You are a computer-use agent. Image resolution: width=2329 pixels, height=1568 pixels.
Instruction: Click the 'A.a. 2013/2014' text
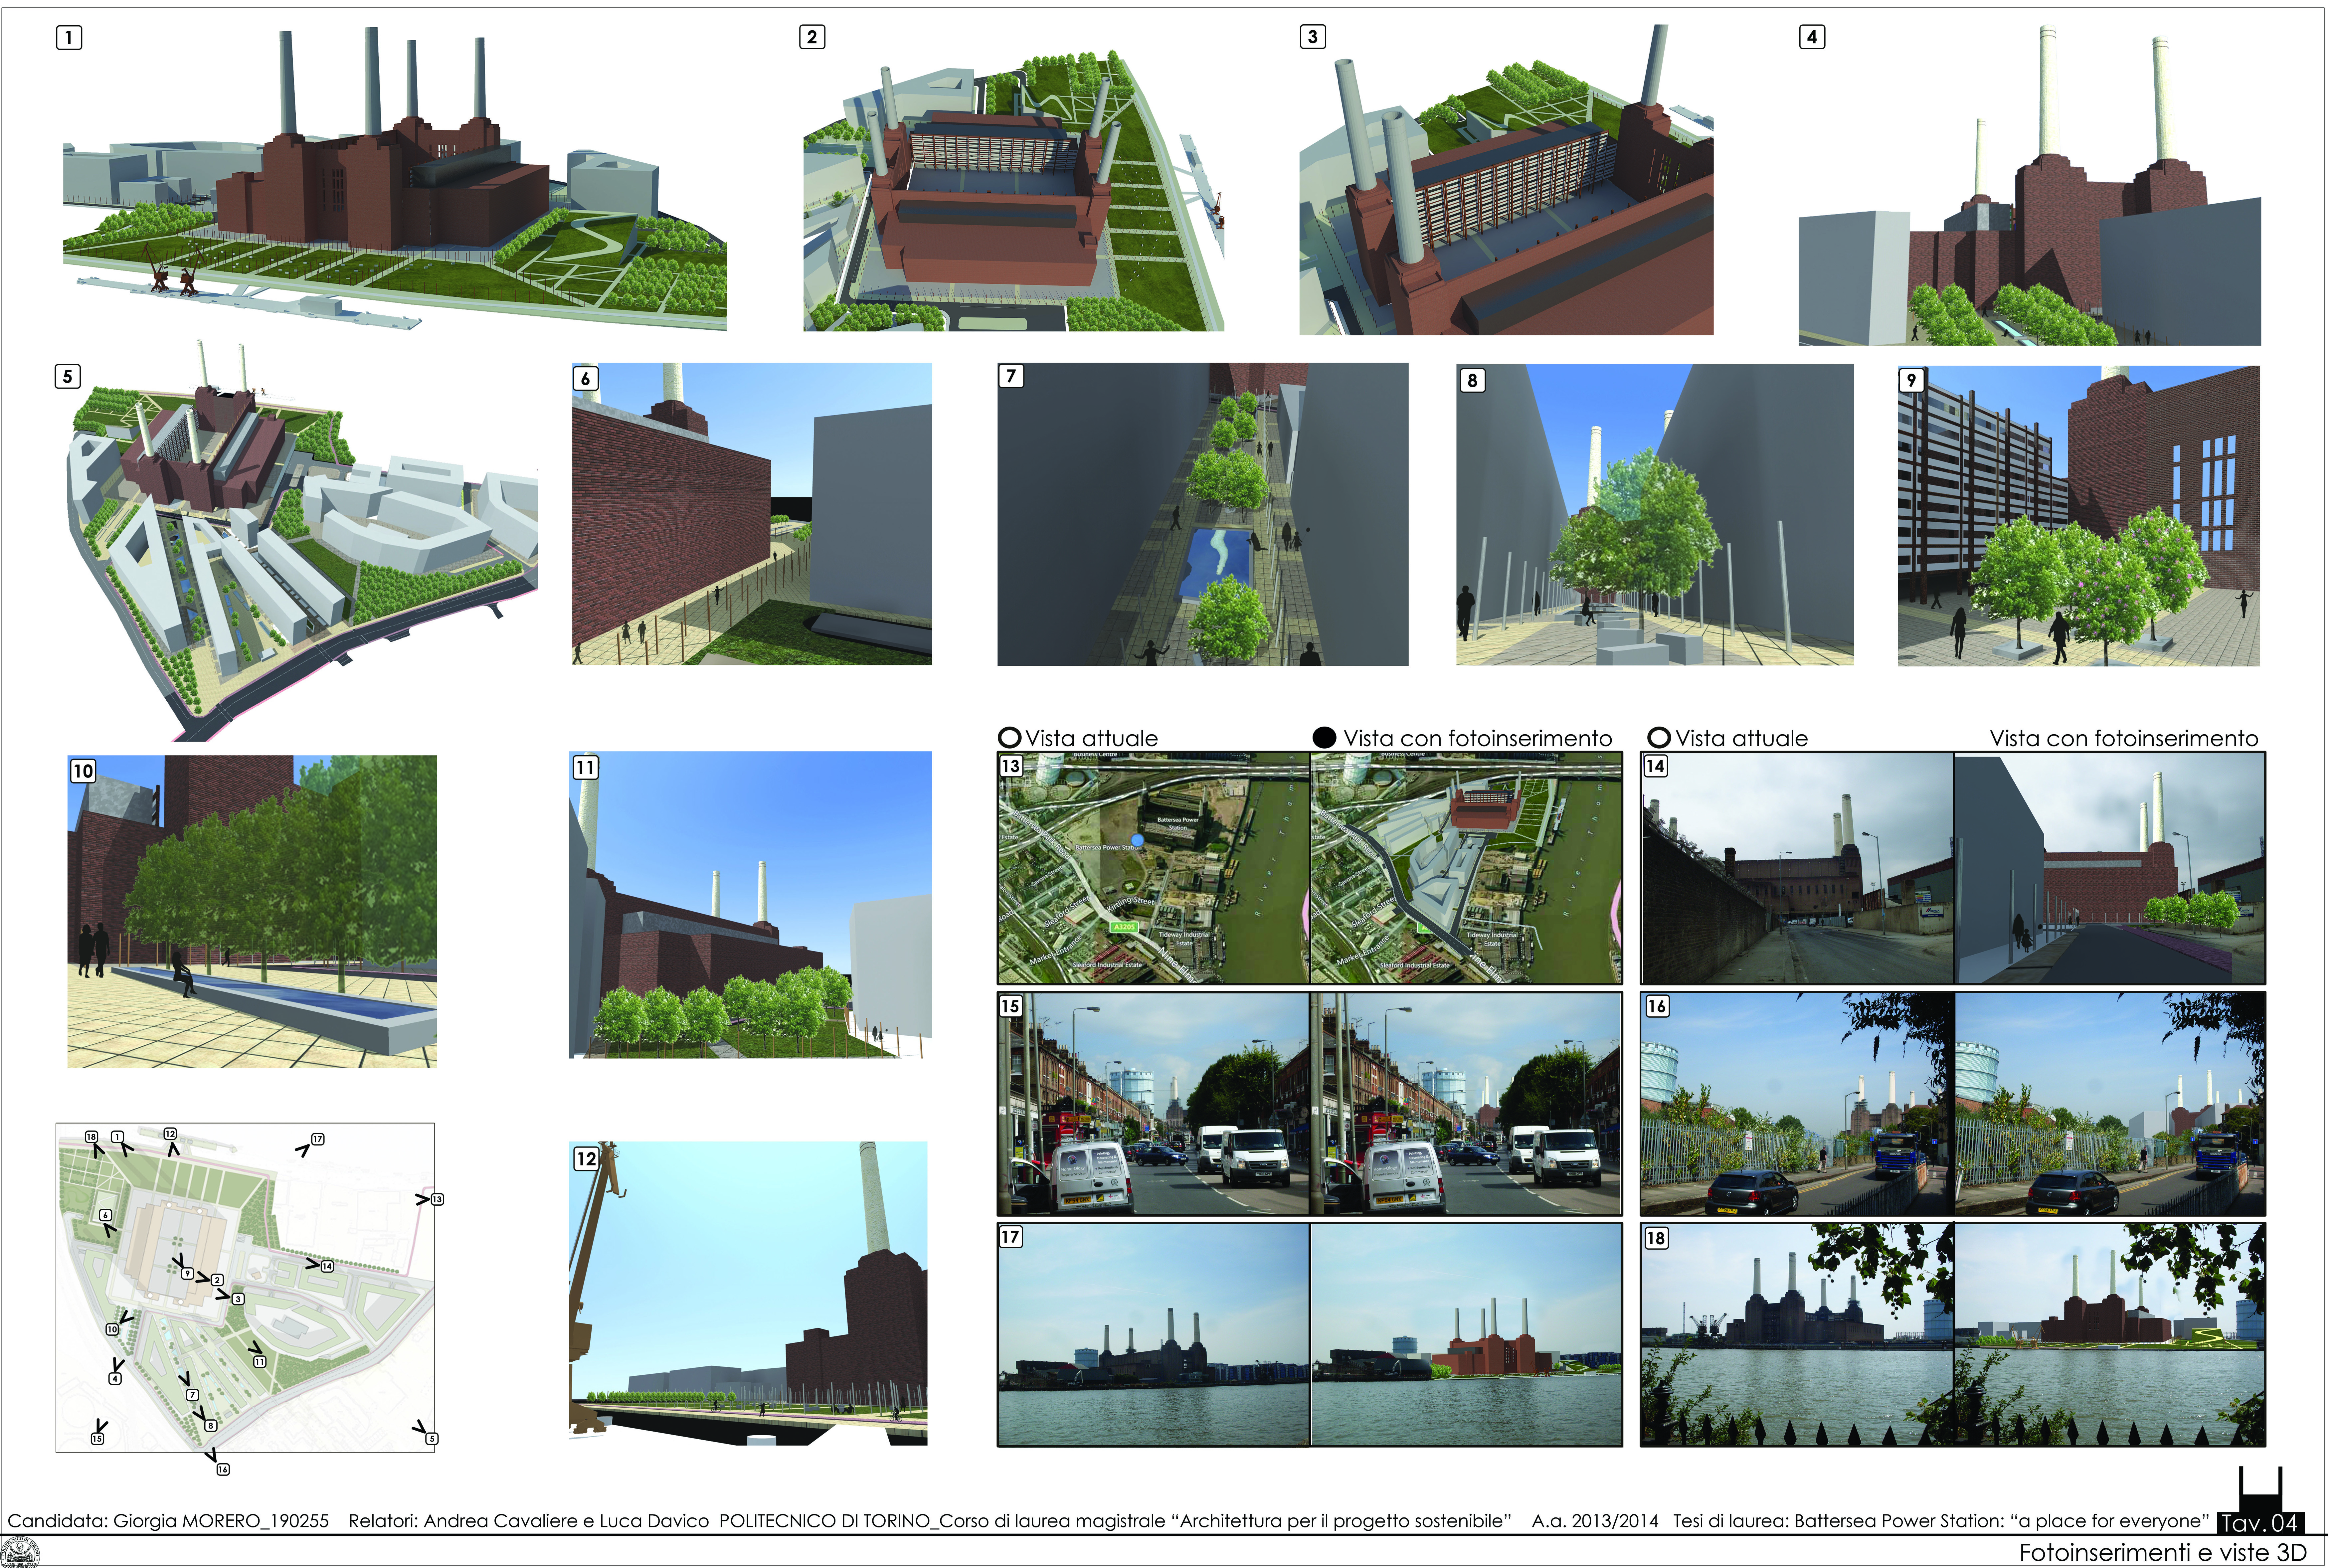click(x=1595, y=1521)
